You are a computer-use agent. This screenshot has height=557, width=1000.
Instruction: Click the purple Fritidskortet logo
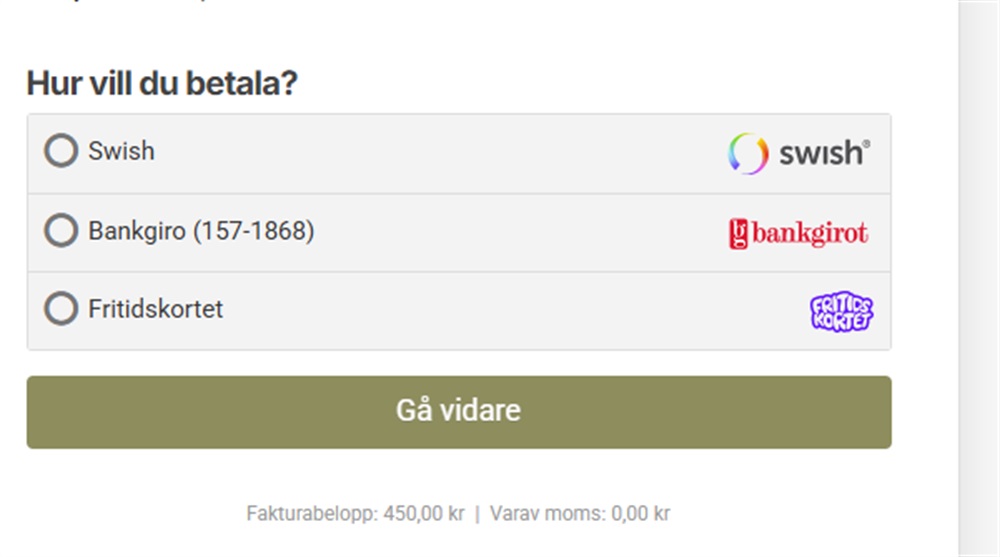click(x=841, y=312)
